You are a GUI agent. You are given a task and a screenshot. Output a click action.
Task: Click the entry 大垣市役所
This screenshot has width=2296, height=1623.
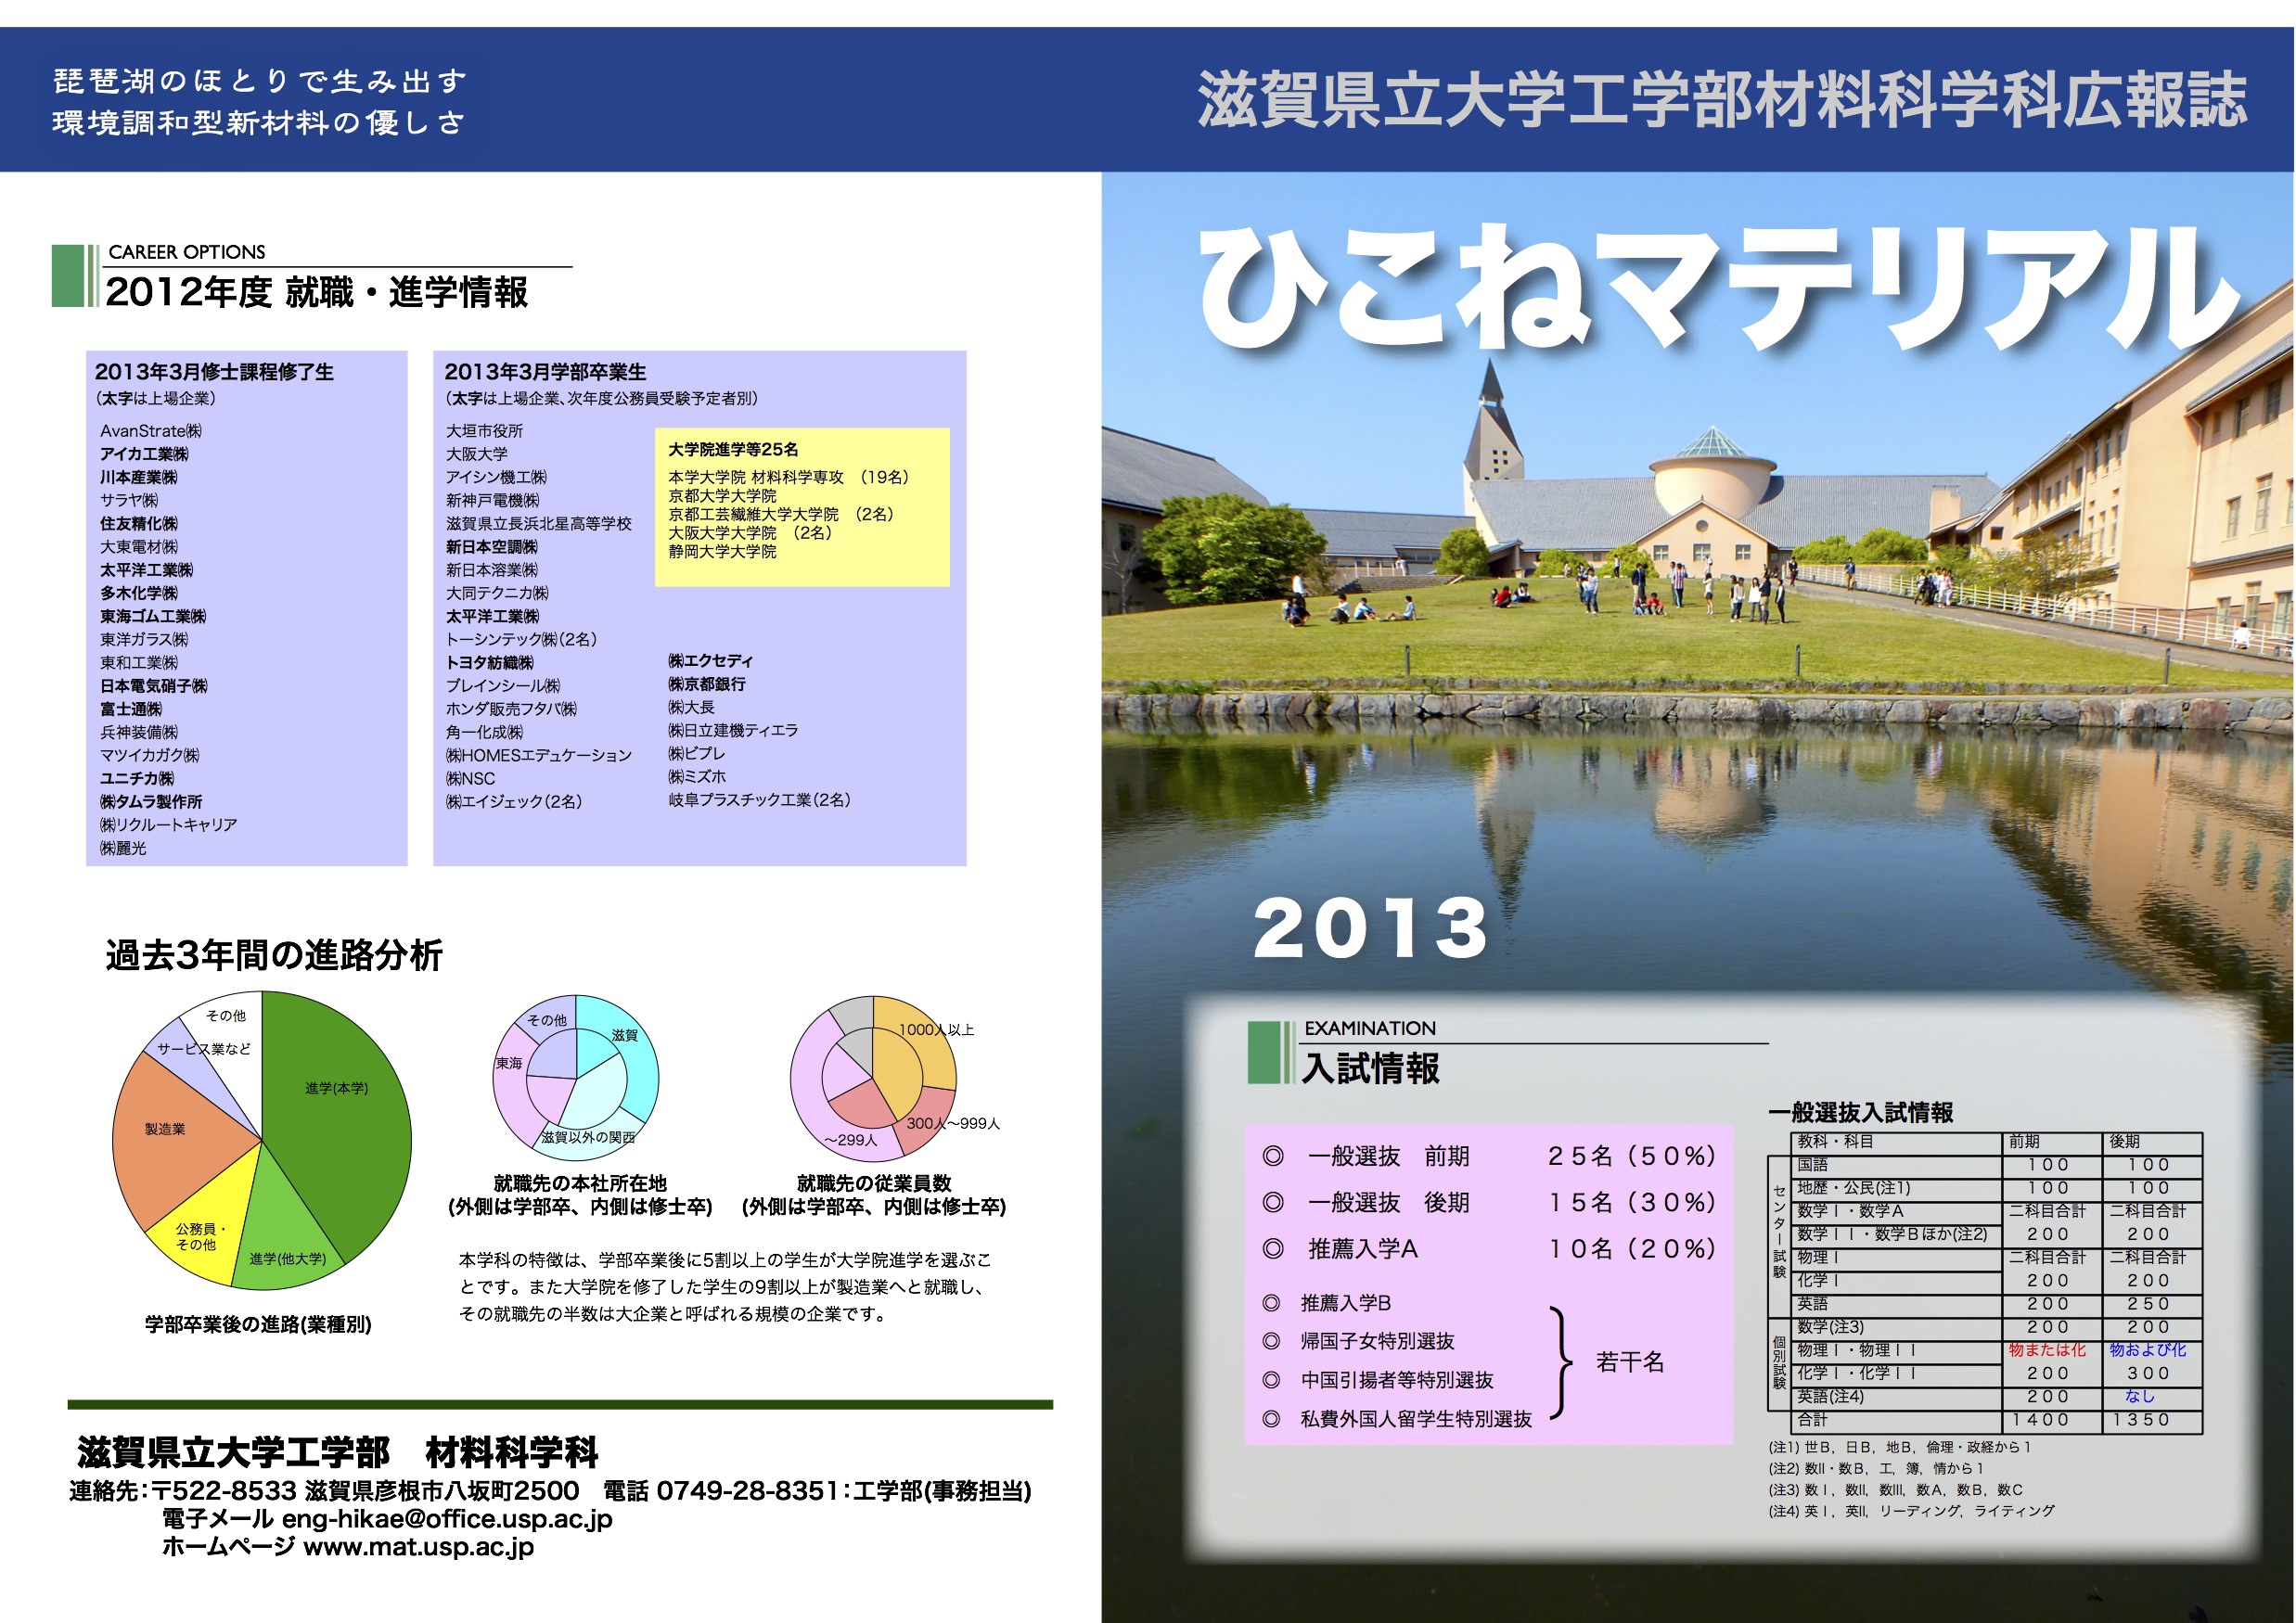pyautogui.click(x=484, y=431)
